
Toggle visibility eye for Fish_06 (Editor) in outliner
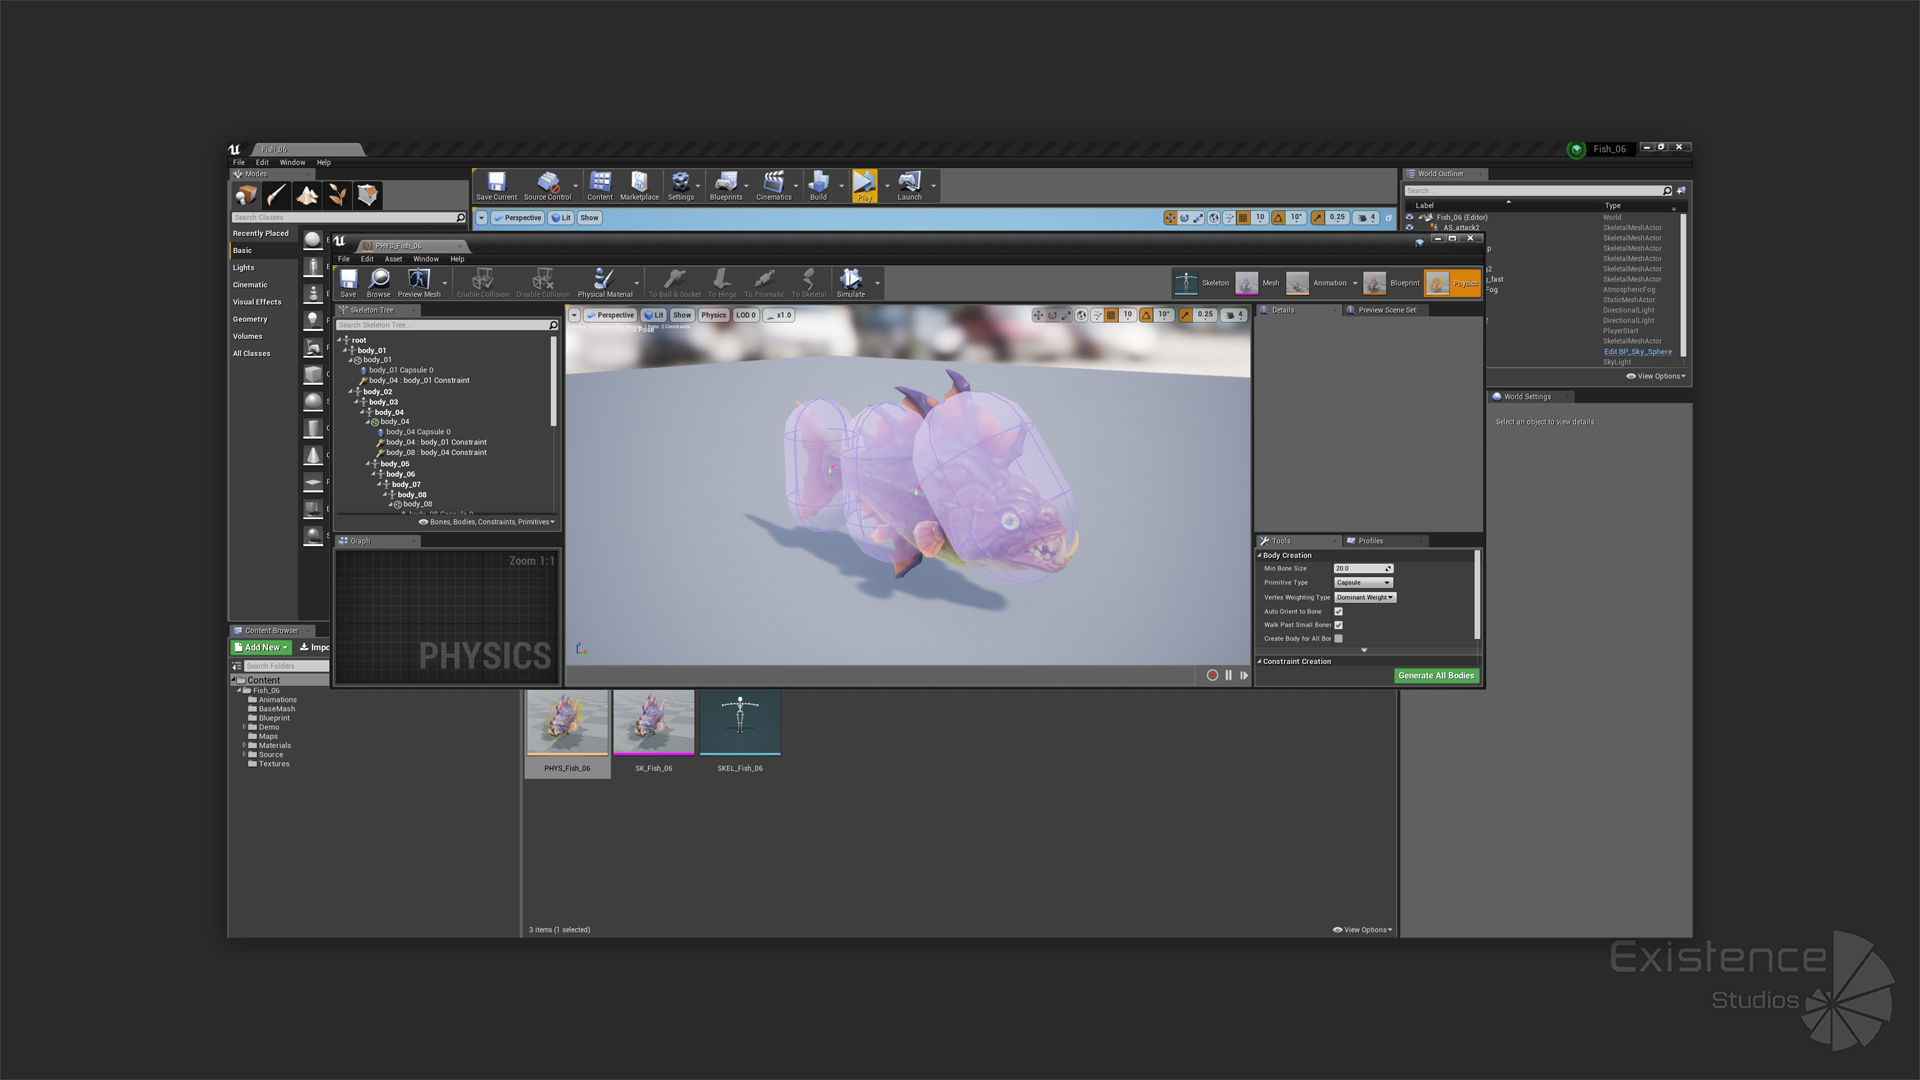click(x=1410, y=217)
